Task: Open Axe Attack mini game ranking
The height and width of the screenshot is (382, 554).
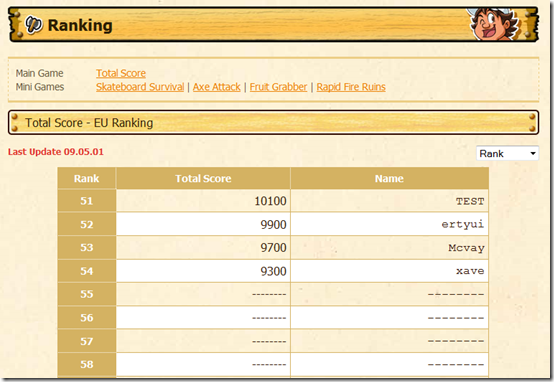Action: 217,87
